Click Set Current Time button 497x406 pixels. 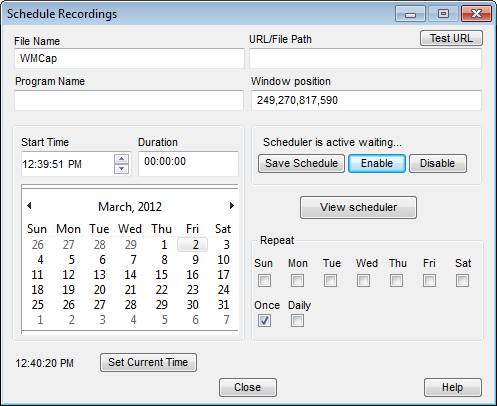tap(148, 362)
